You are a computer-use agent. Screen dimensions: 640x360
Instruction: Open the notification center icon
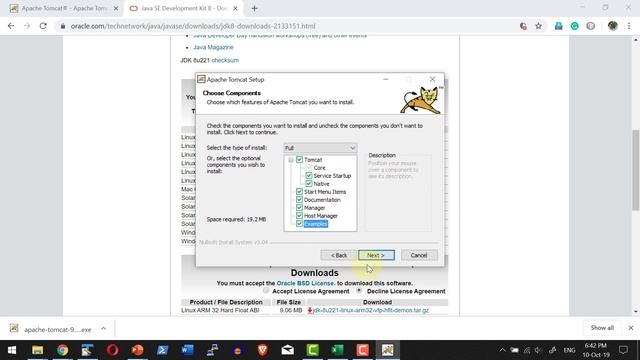623,350
